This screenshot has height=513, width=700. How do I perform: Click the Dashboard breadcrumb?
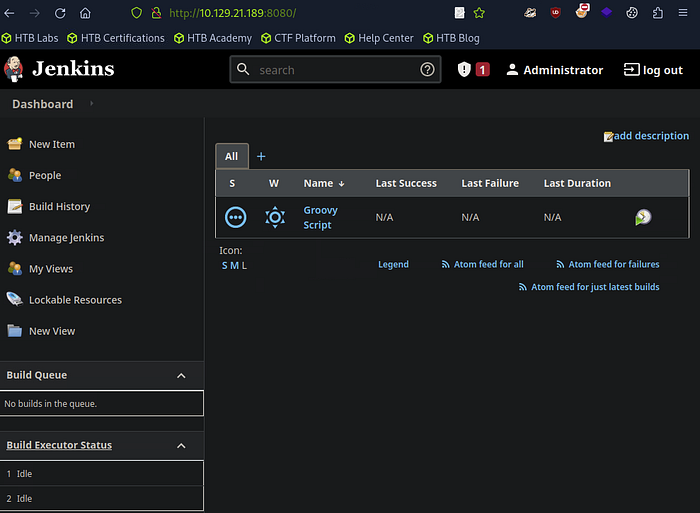tap(42, 104)
